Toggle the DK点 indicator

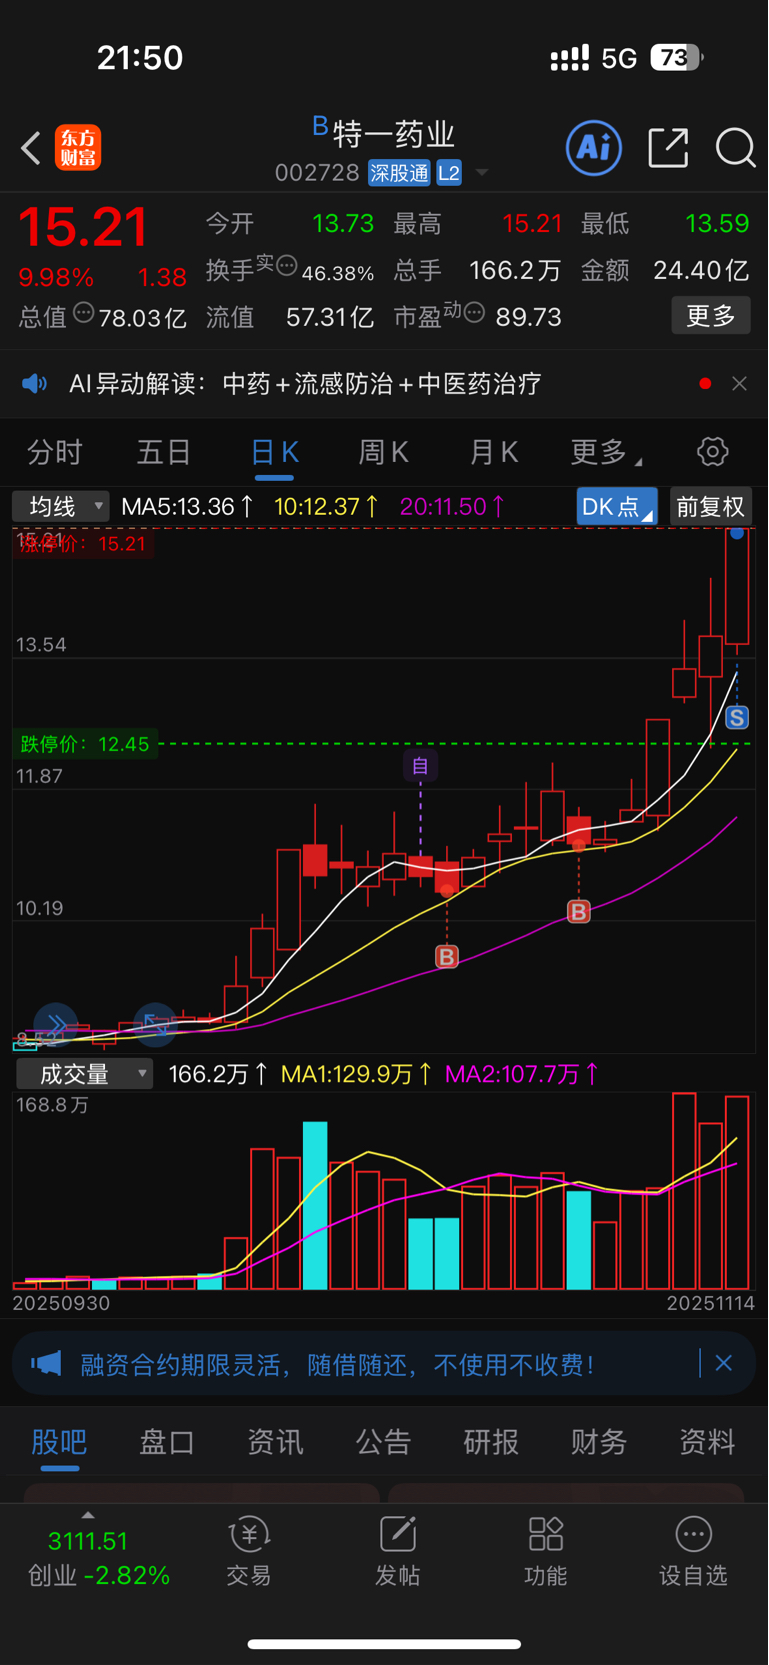pyautogui.click(x=617, y=507)
